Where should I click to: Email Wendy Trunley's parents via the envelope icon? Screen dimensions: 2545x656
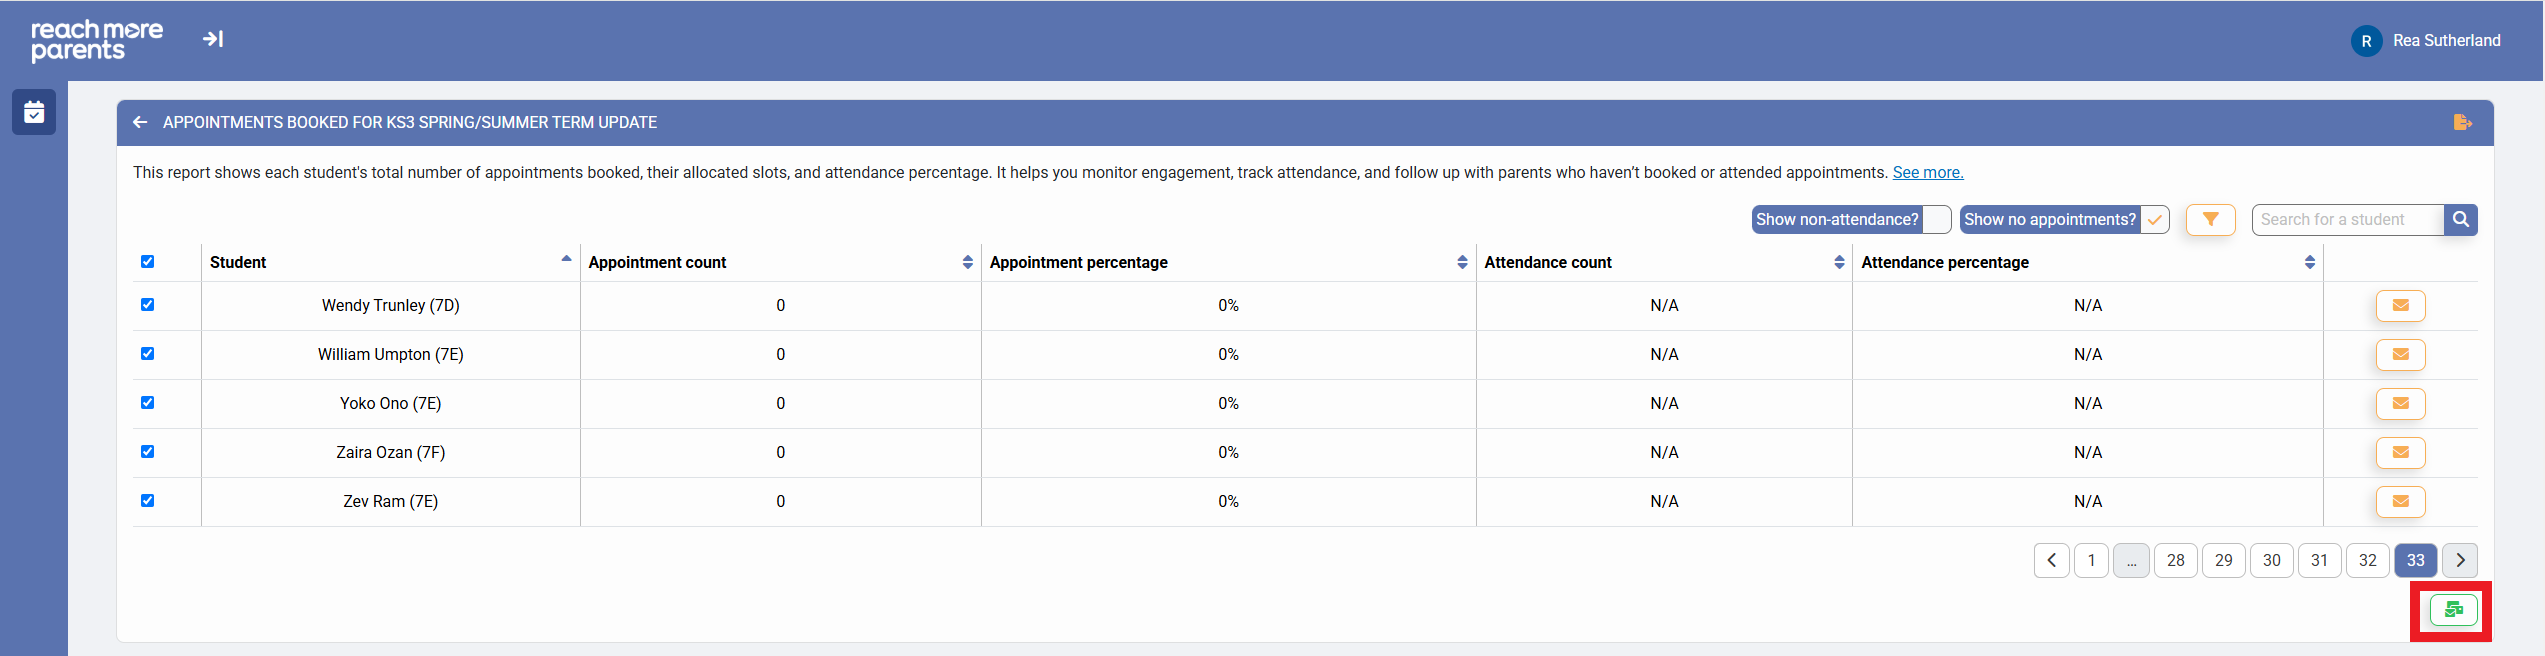coord(2400,305)
